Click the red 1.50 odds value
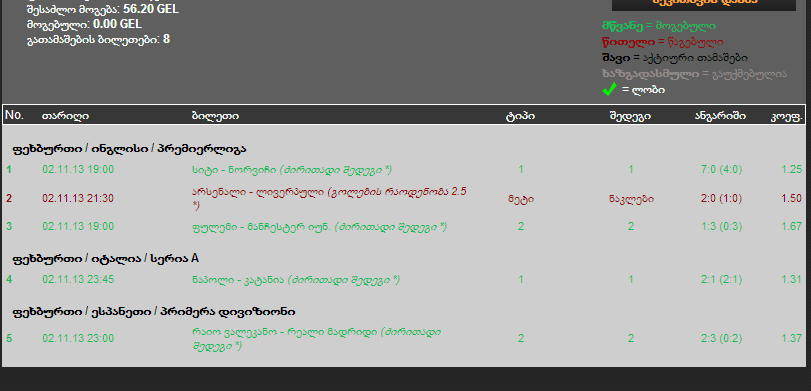811x391 pixels. pyautogui.click(x=792, y=199)
